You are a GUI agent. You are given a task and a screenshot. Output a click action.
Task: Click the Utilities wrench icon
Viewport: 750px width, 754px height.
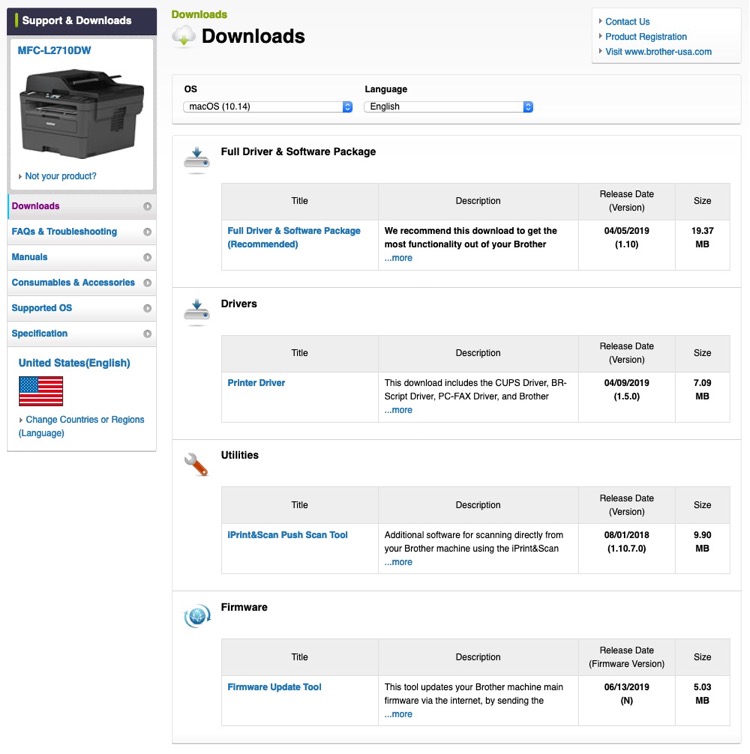pos(196,464)
